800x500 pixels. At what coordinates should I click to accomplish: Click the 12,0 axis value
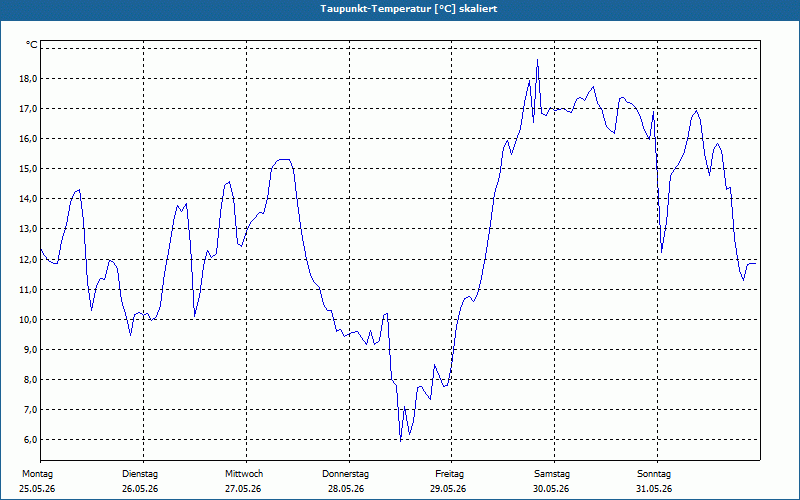[x=29, y=260]
